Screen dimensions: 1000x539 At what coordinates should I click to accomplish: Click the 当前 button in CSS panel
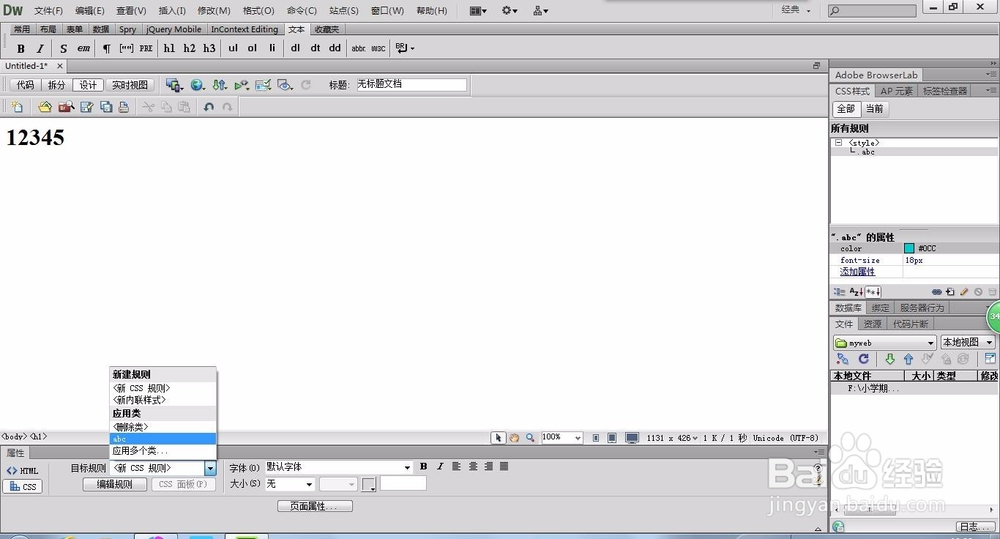(x=875, y=109)
